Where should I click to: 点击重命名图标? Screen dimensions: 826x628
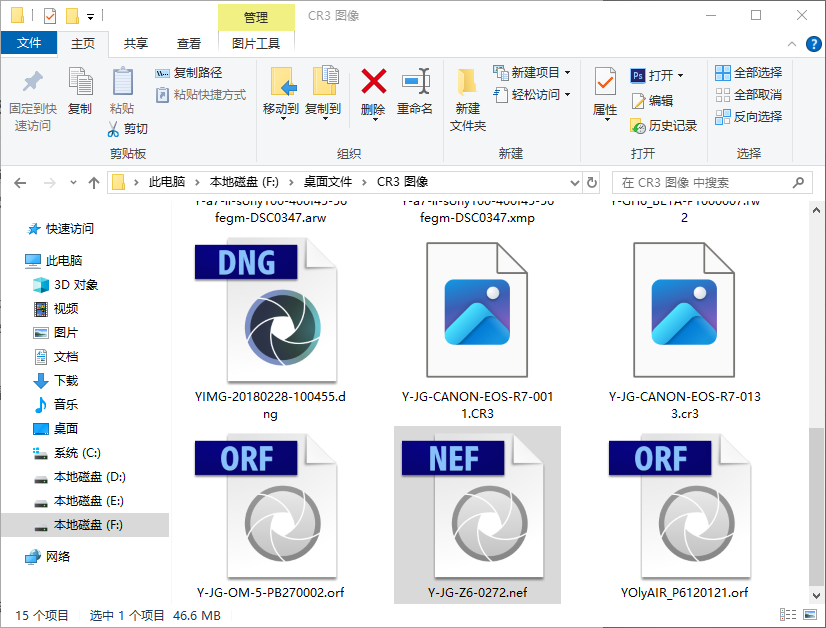tap(414, 95)
